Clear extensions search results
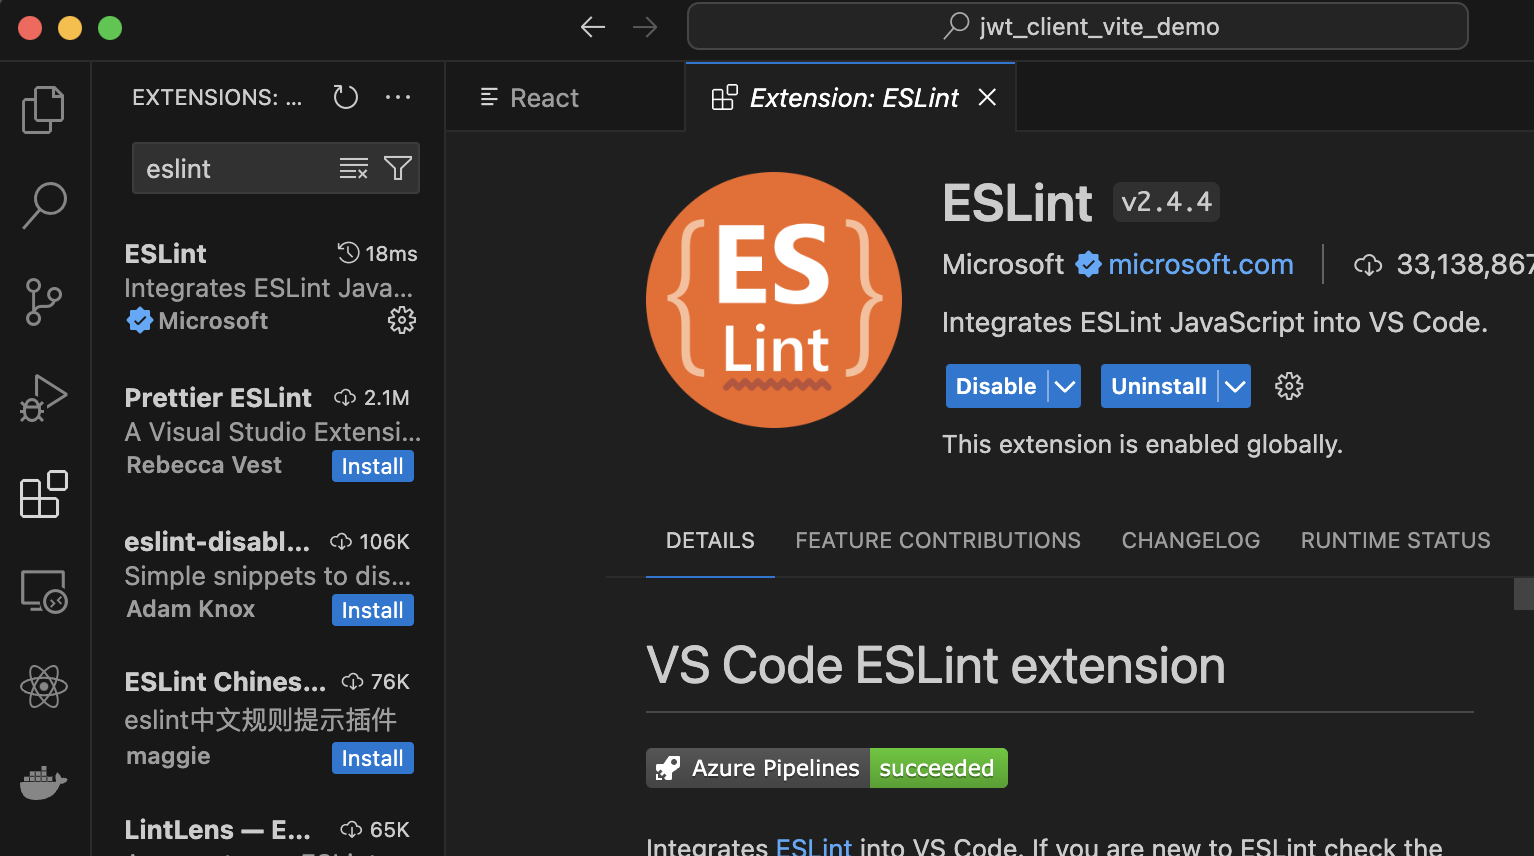 tap(353, 168)
